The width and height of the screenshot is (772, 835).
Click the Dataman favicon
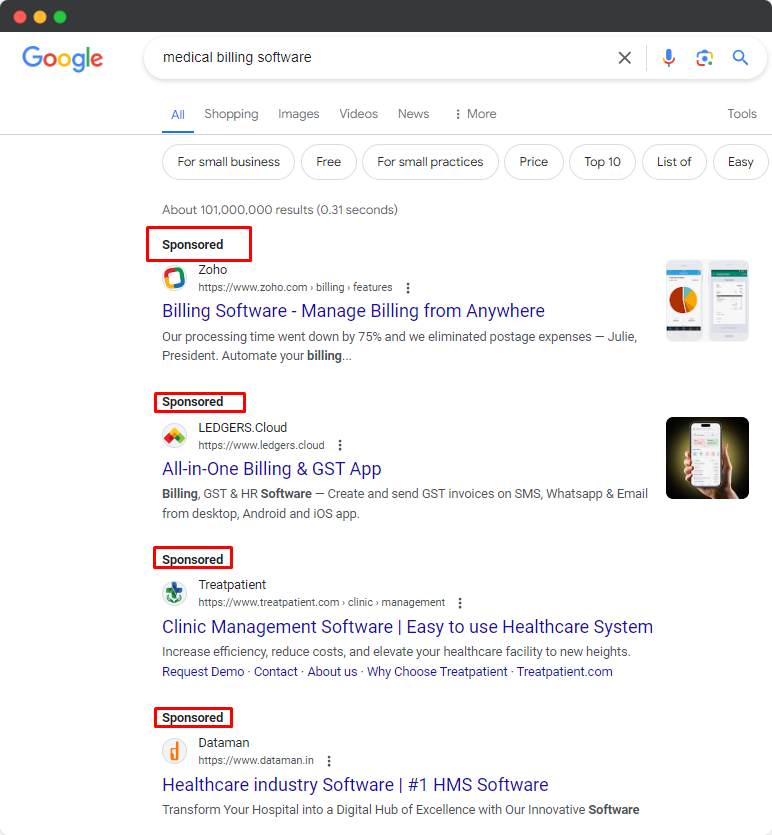[174, 751]
